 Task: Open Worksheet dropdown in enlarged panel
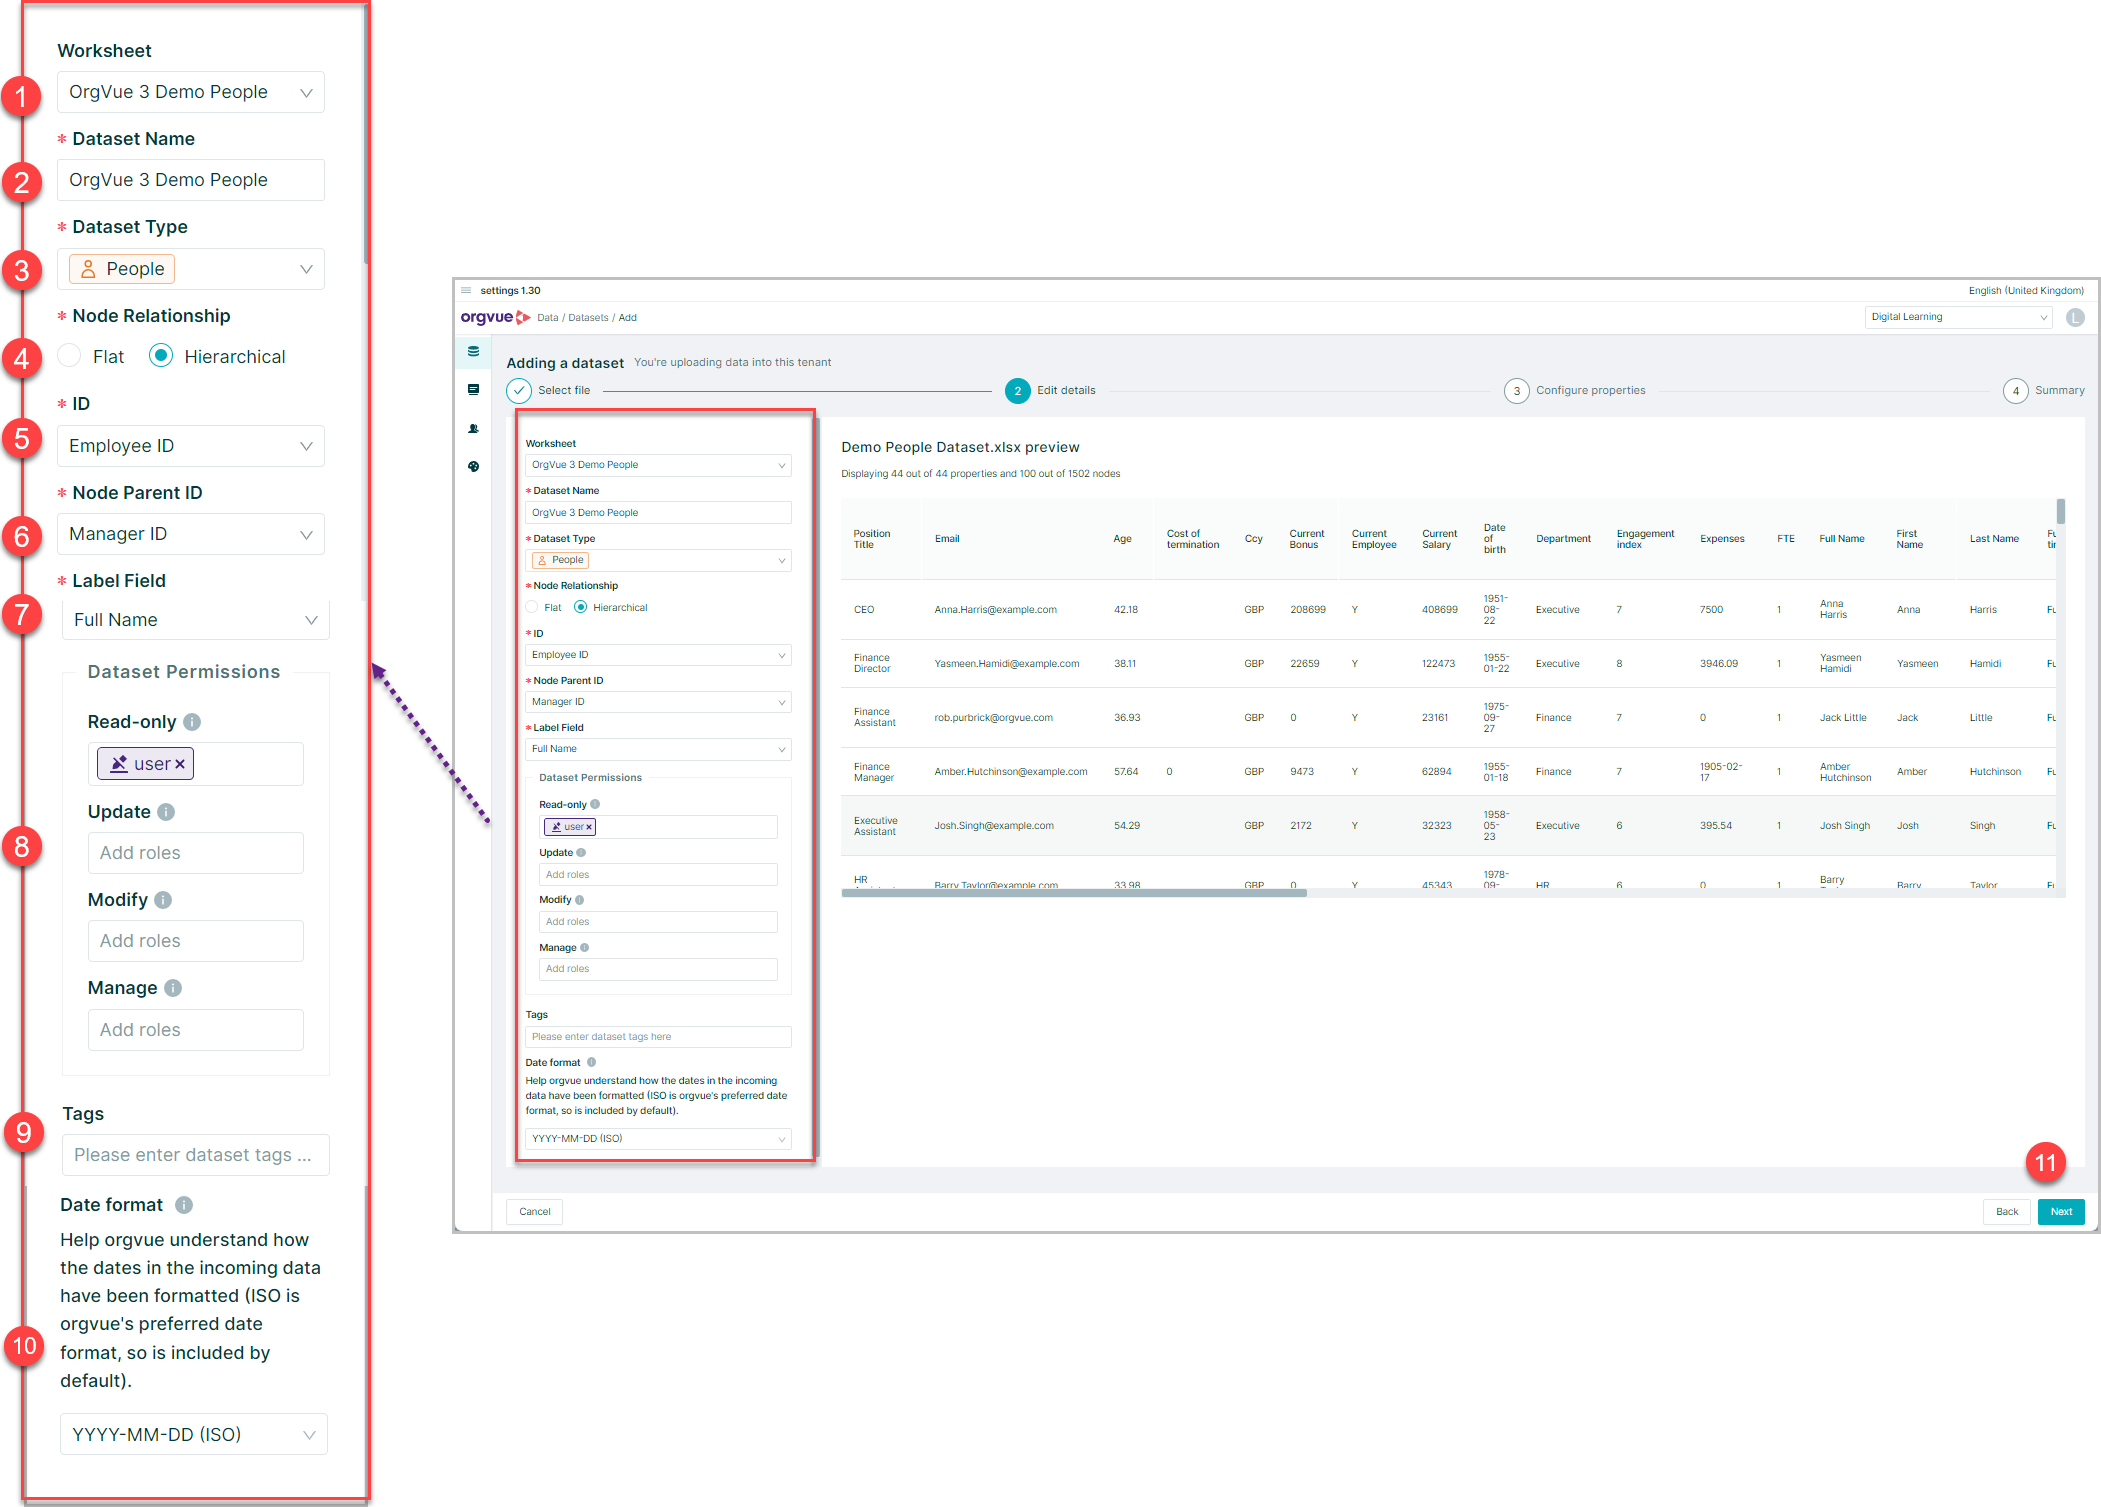pyautogui.click(x=191, y=92)
